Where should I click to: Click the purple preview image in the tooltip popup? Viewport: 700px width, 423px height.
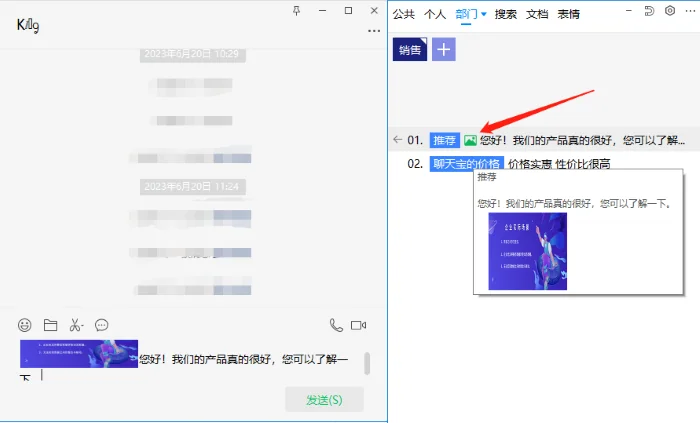point(528,251)
